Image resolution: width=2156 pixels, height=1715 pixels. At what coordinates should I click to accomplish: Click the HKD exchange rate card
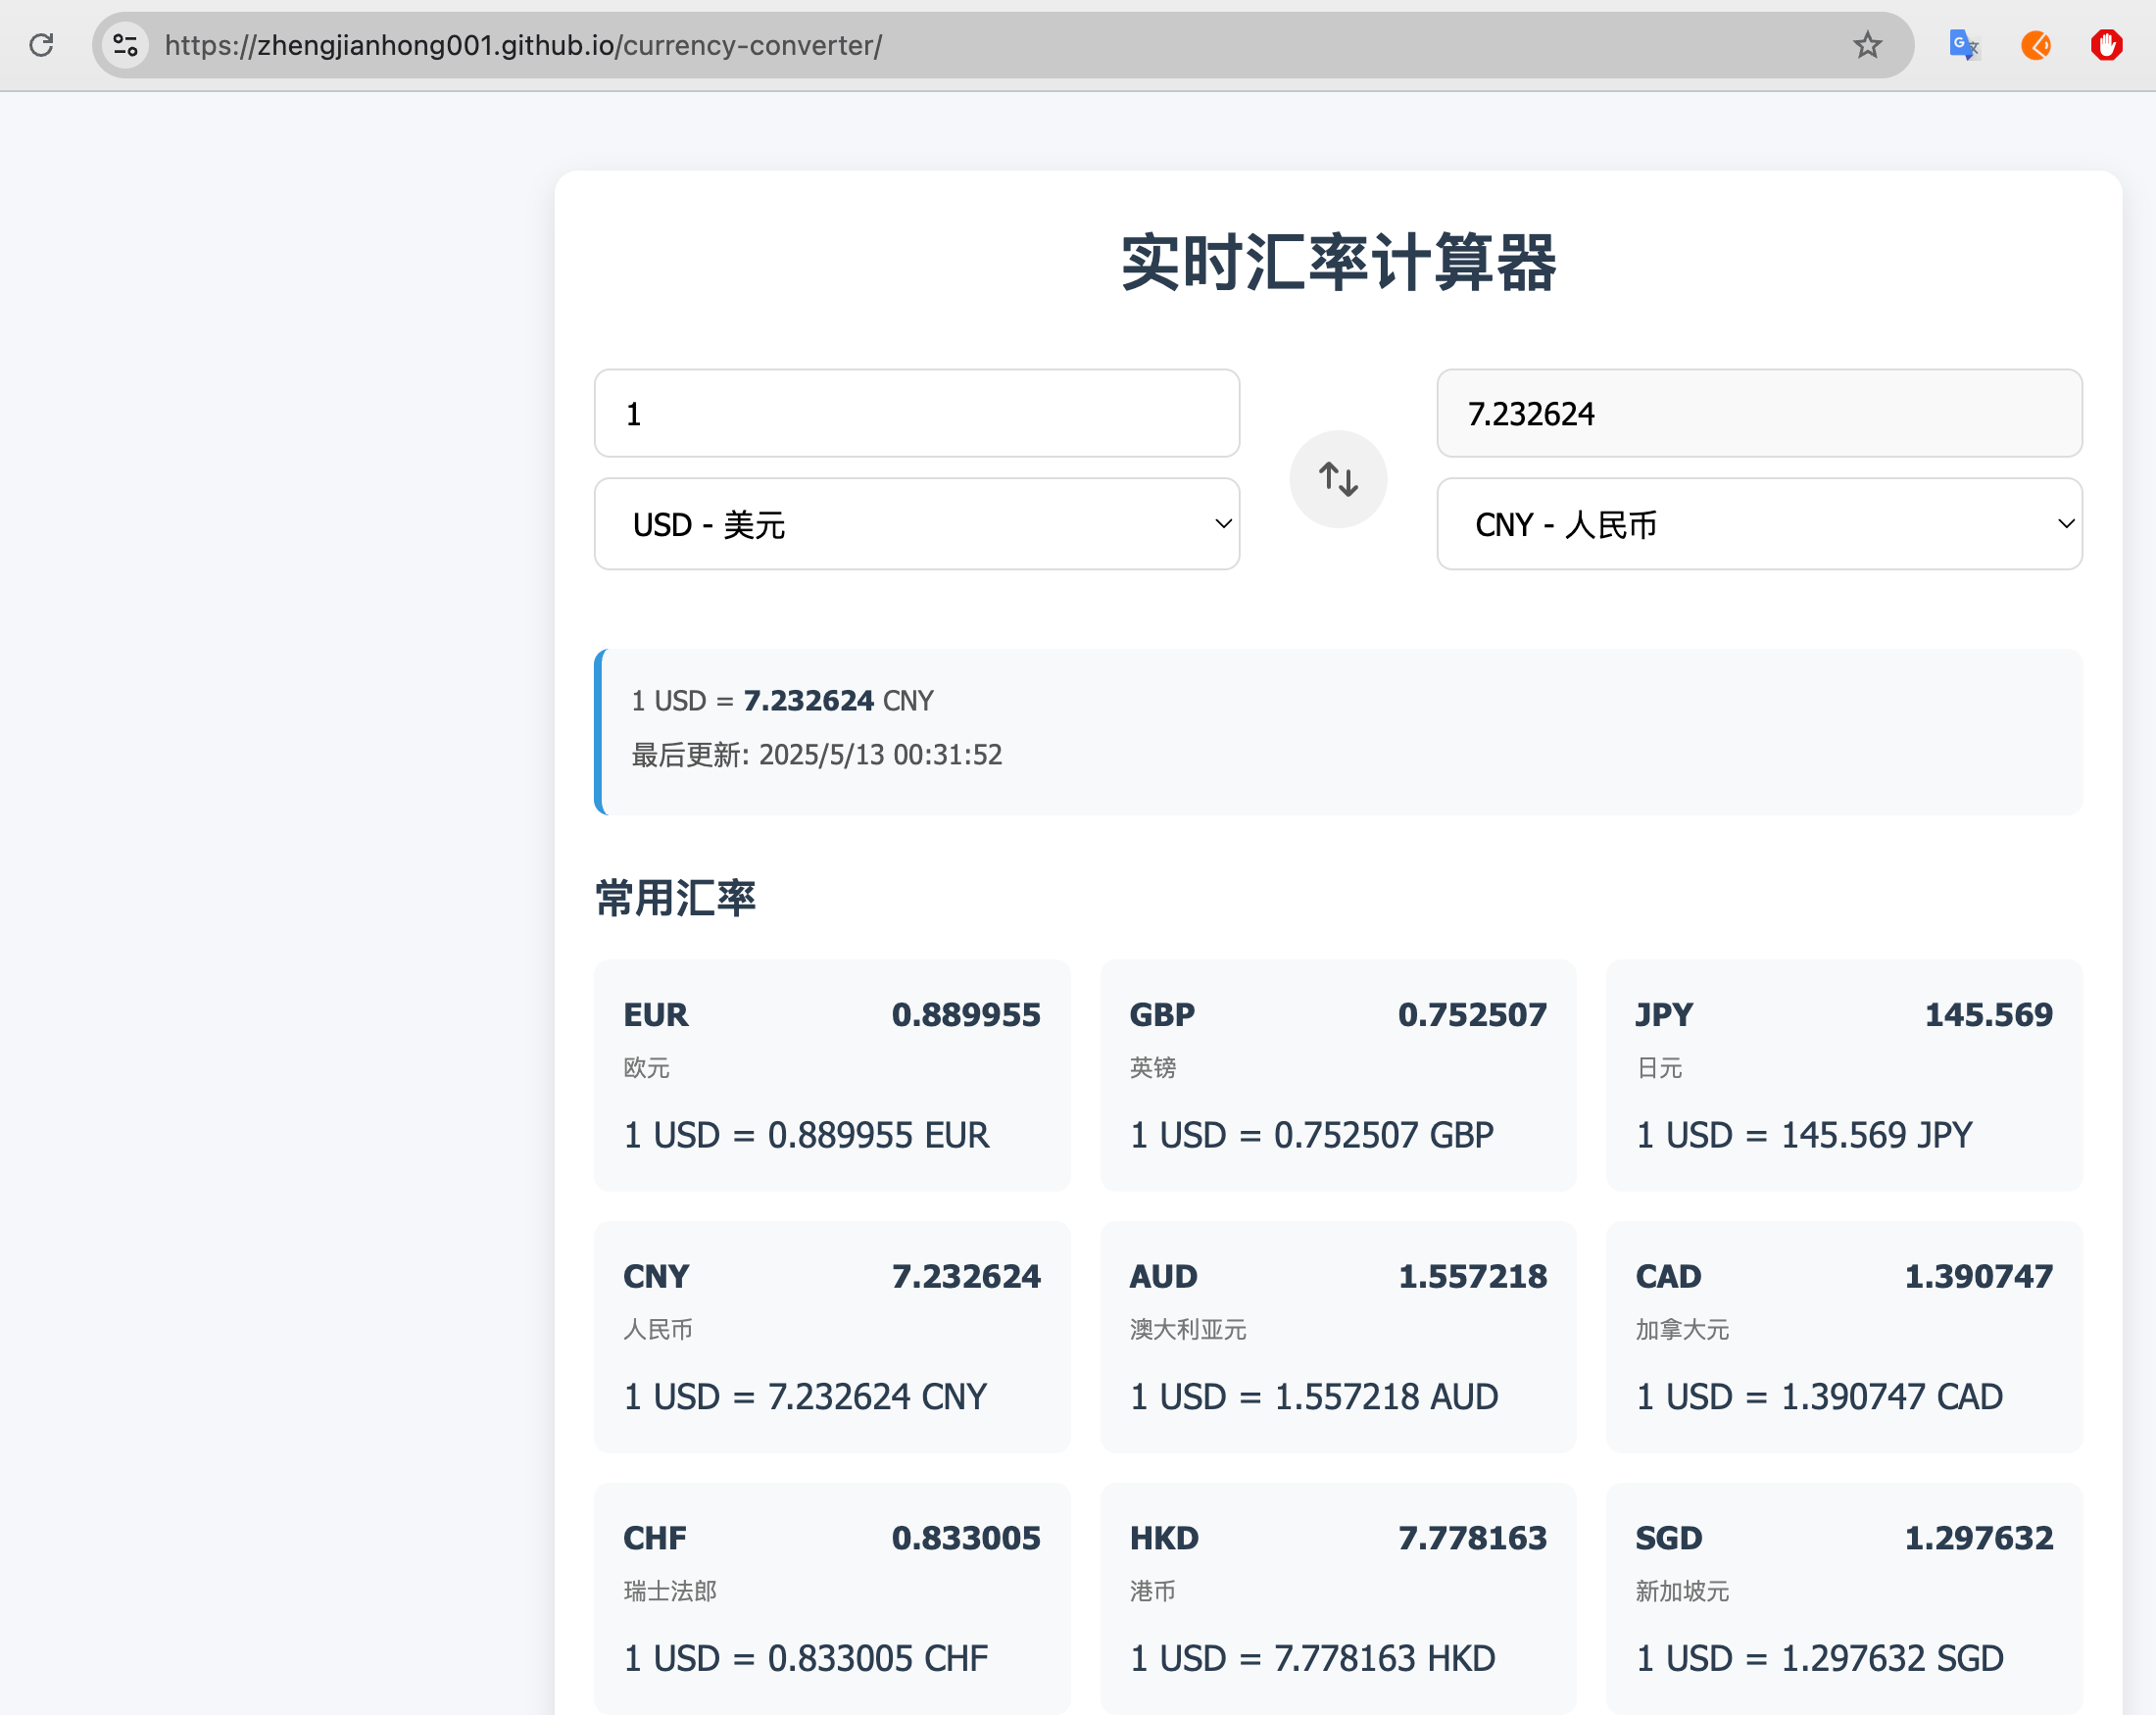tap(1338, 1598)
